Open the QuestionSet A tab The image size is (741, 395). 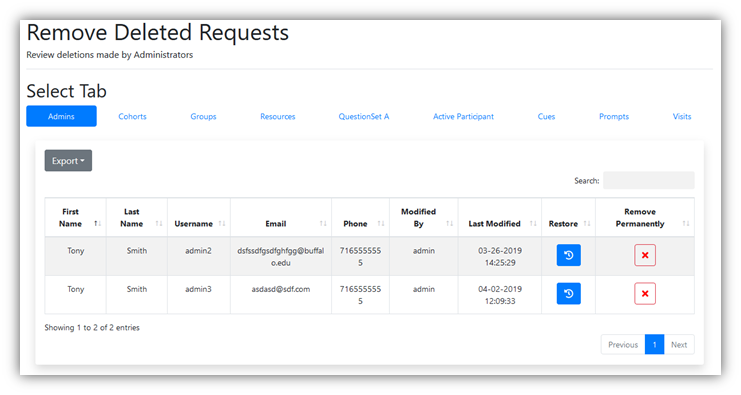[x=364, y=116]
